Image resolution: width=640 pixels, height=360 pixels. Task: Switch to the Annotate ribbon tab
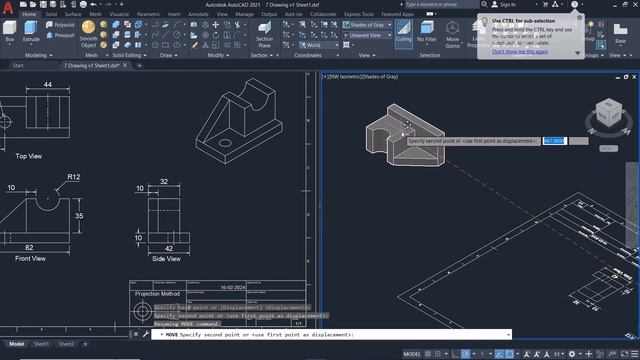coord(198,14)
